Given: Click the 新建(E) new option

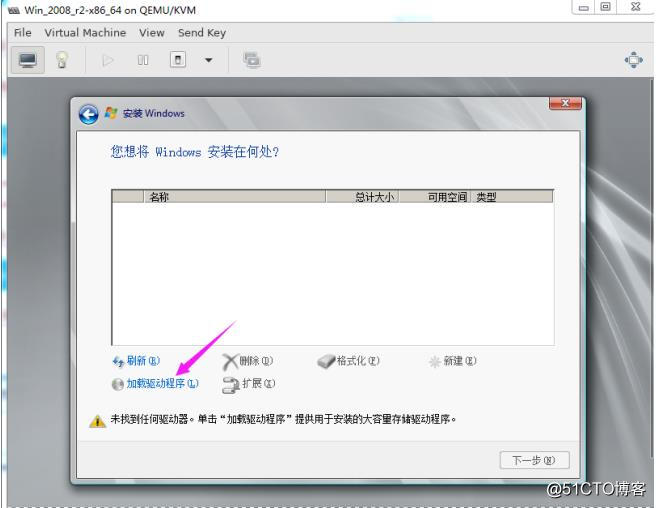Looking at the screenshot, I should (453, 361).
